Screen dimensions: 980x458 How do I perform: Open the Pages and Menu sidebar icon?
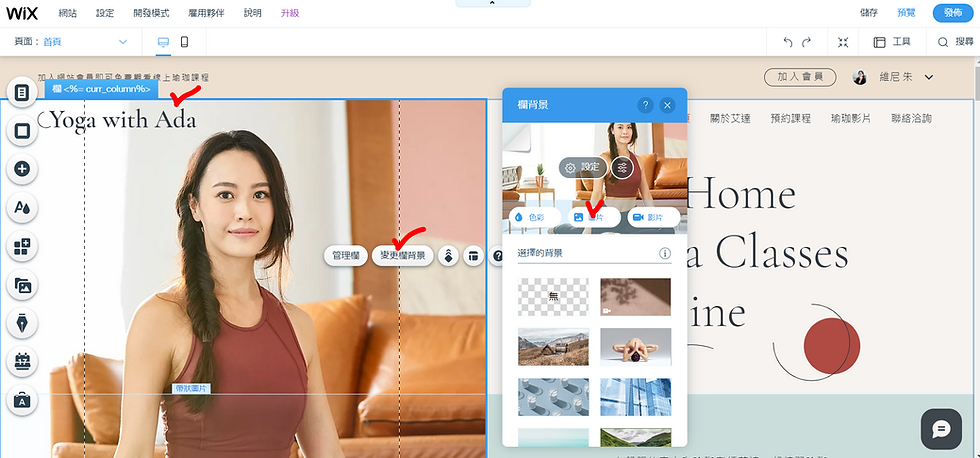click(x=22, y=93)
